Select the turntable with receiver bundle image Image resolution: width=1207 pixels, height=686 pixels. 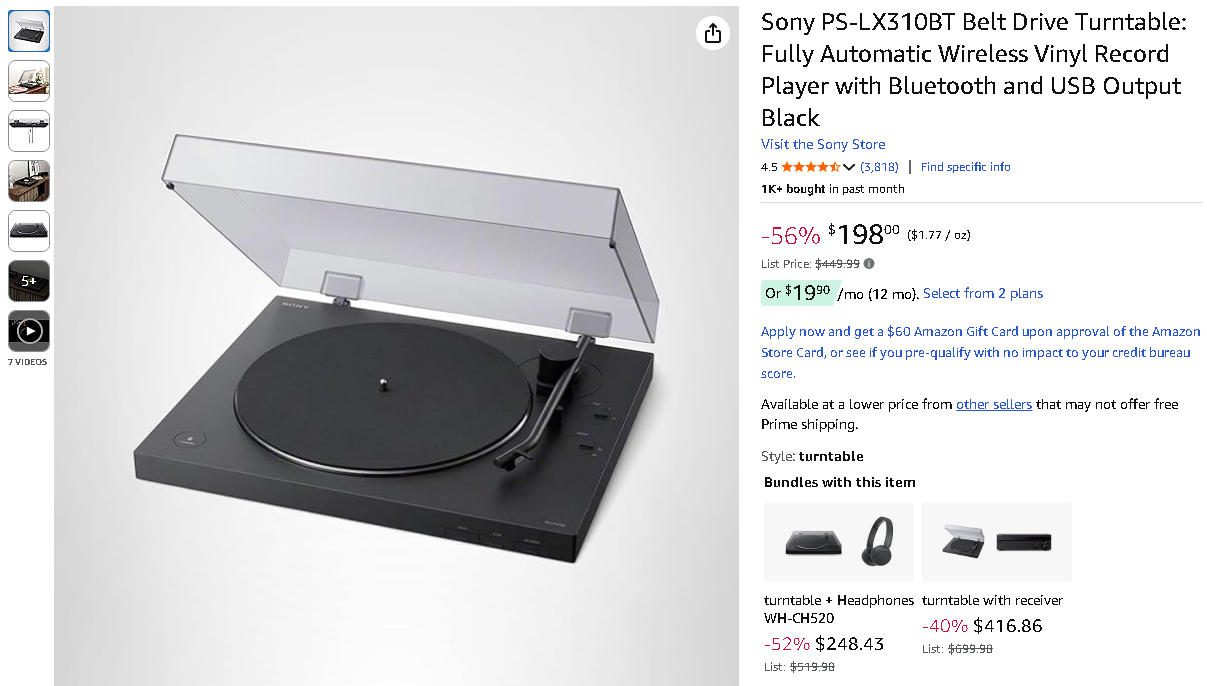coord(996,542)
